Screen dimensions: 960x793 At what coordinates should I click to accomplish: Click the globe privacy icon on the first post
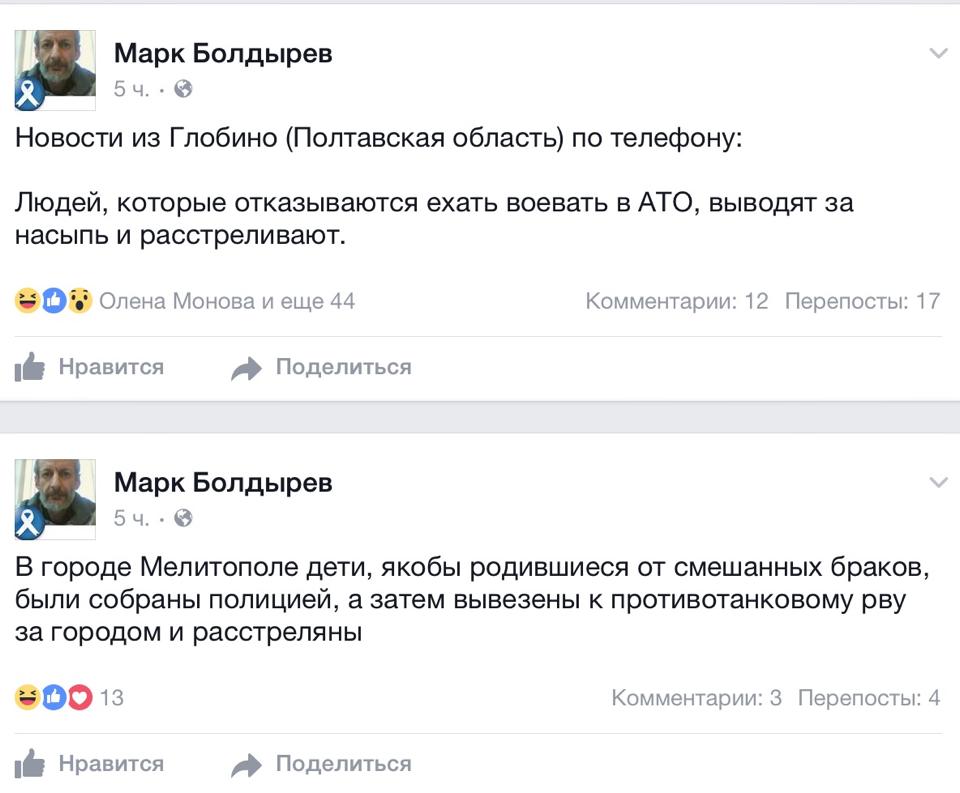click(x=183, y=90)
